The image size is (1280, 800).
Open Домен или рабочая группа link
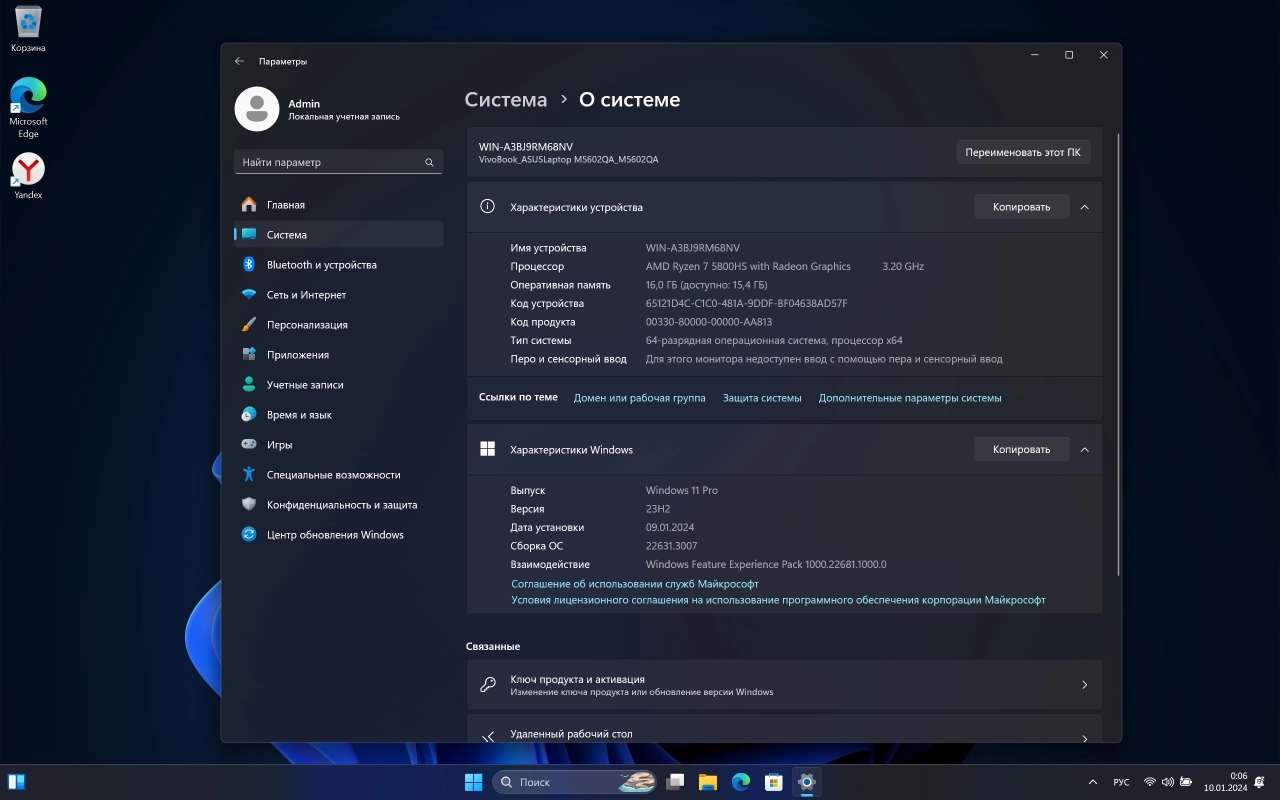pos(639,398)
